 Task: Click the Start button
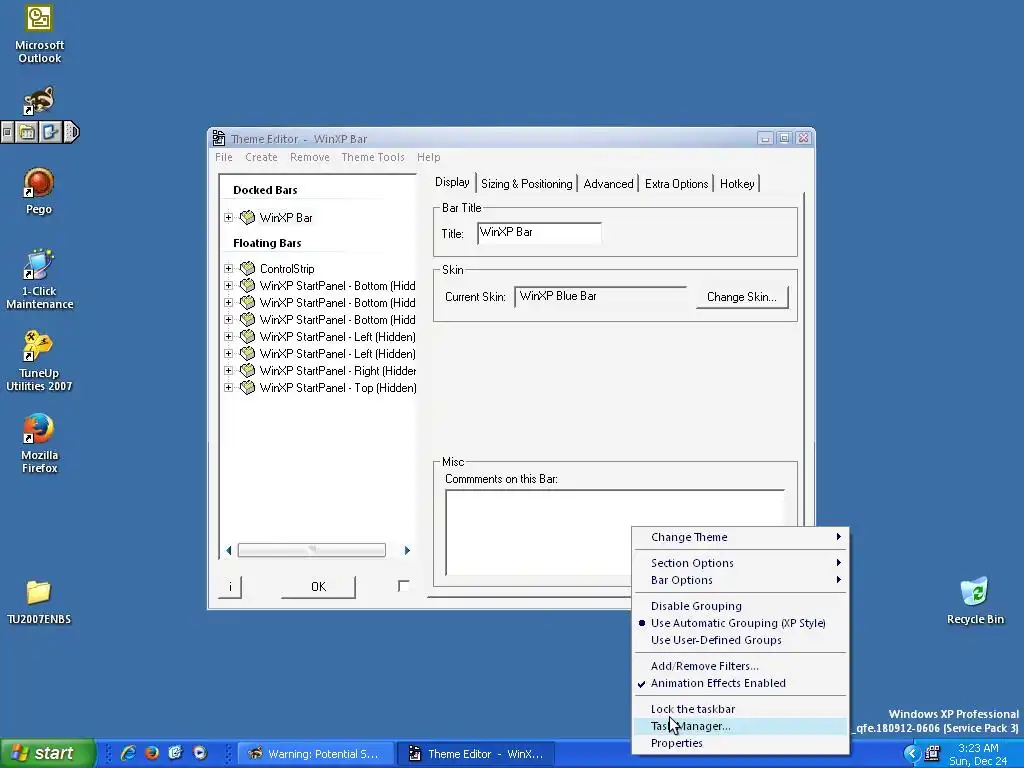47,753
